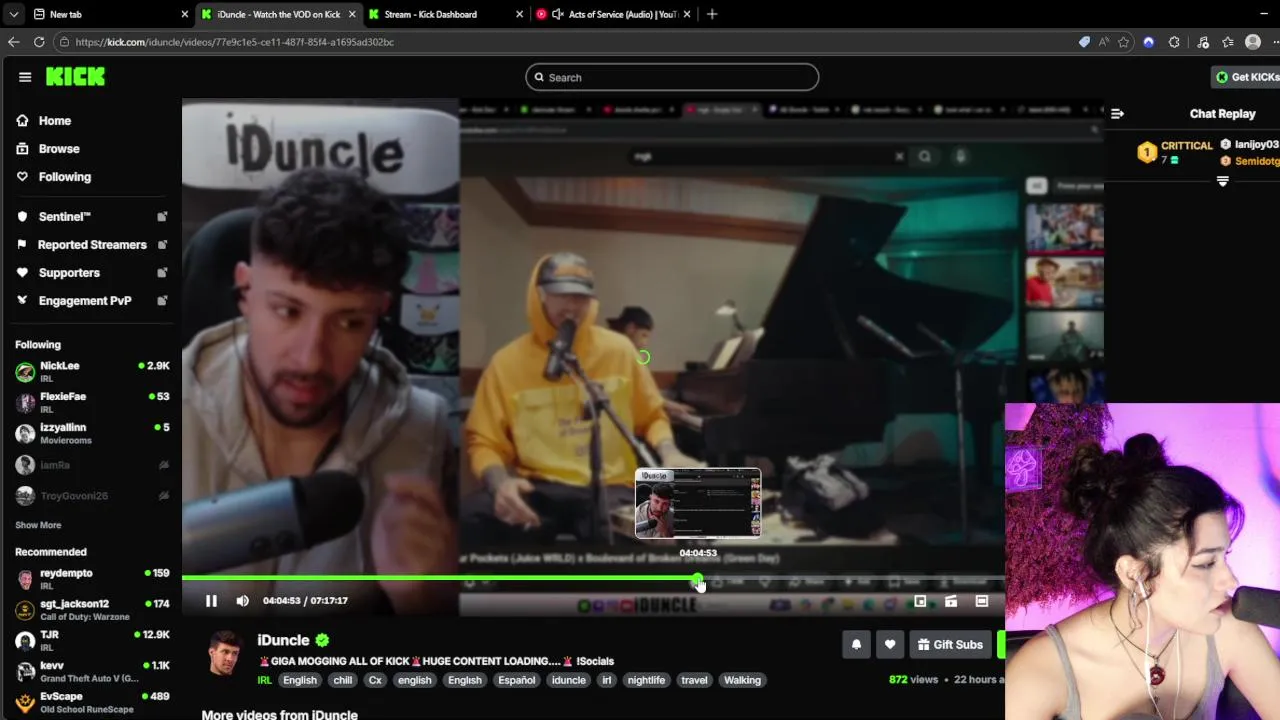Click the travel tag
This screenshot has width=1280, height=720.
(x=694, y=680)
